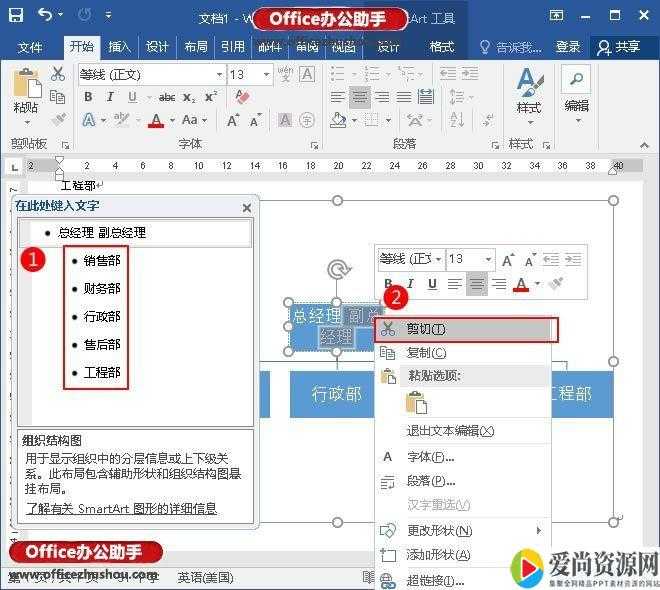Click the rotate handle above selected shape

340,270
